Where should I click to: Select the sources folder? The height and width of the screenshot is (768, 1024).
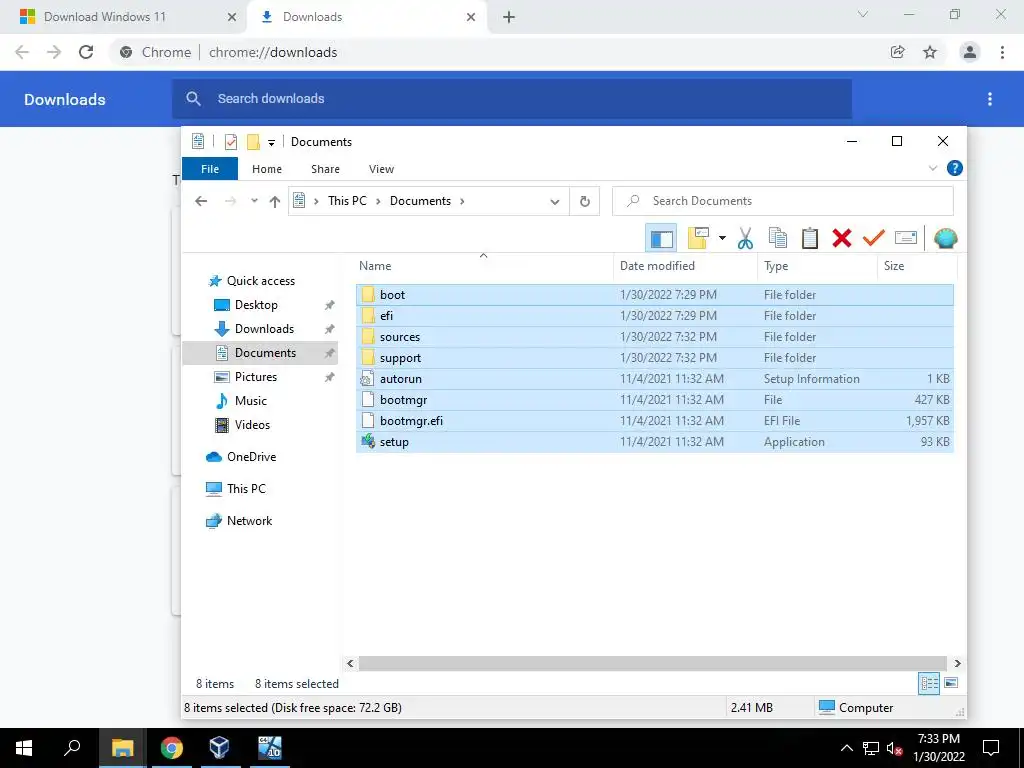tap(654, 337)
